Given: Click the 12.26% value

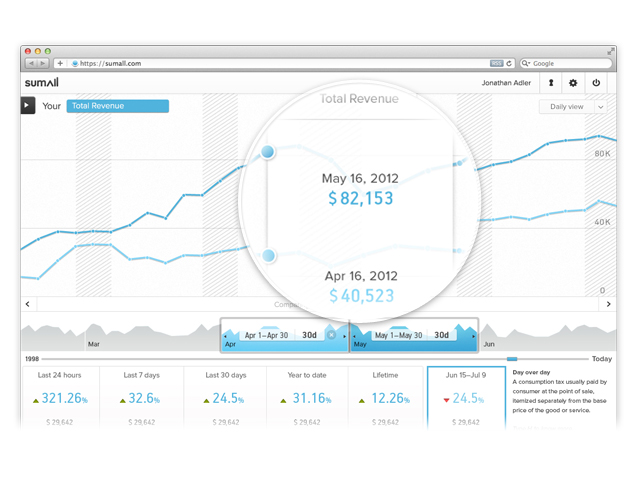Looking at the screenshot, I should coord(390,398).
